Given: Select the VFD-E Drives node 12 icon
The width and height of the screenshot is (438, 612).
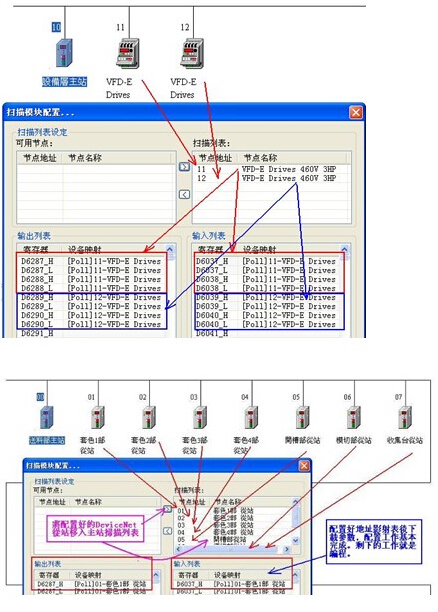Looking at the screenshot, I should [192, 53].
